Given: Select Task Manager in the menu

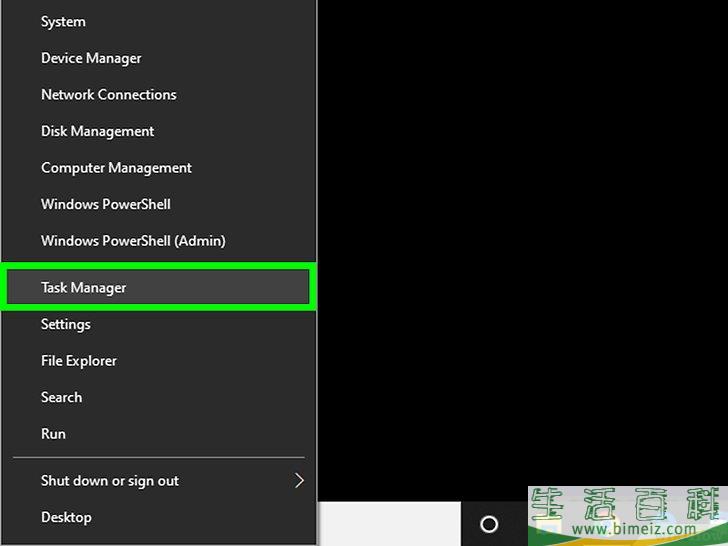Looking at the screenshot, I should [158, 287].
